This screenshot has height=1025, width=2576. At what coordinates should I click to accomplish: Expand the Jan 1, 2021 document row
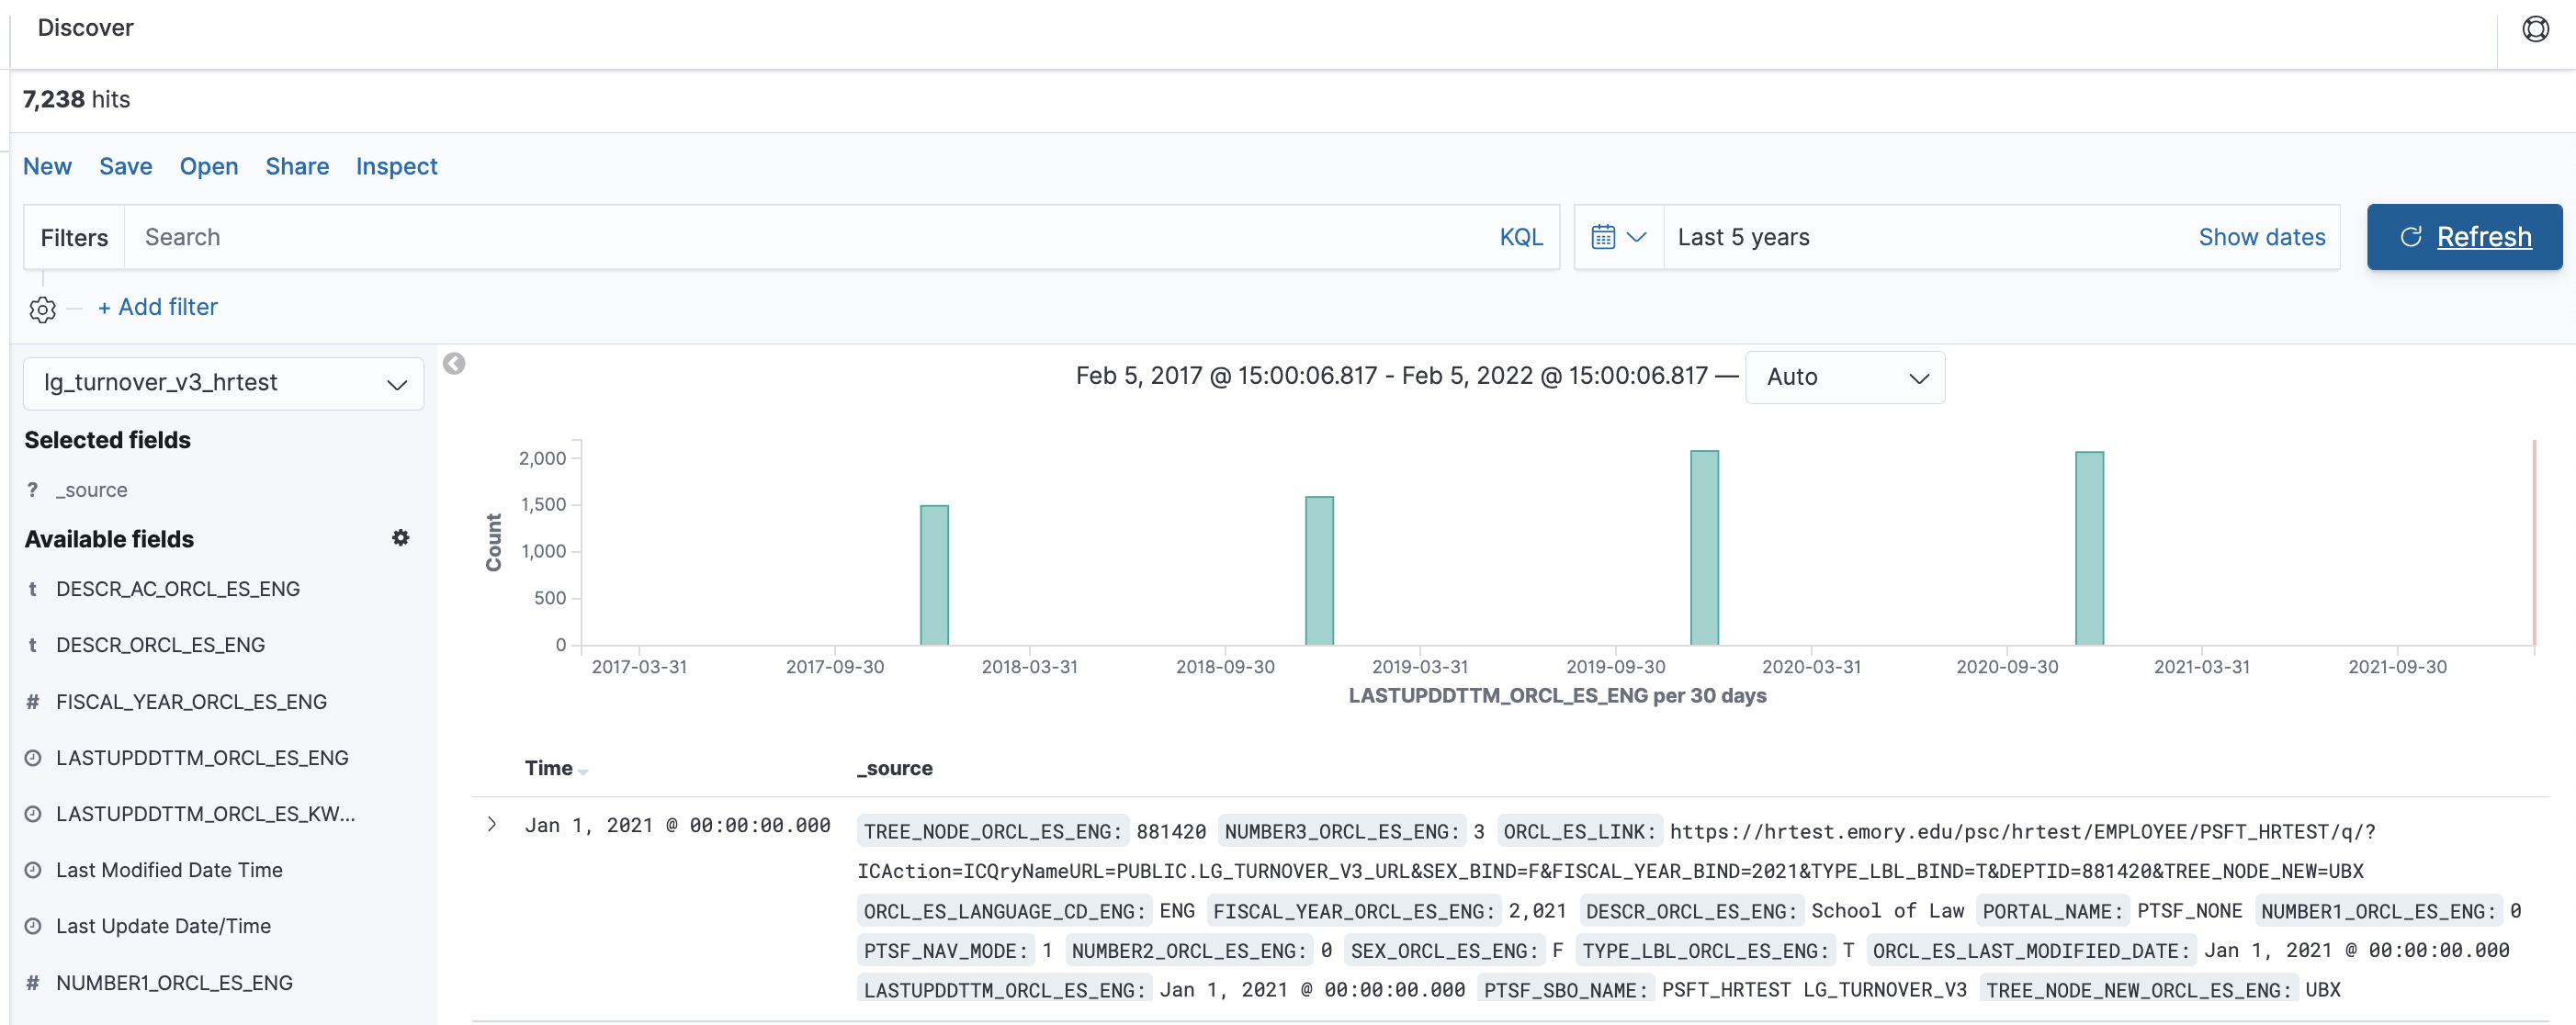pos(492,824)
